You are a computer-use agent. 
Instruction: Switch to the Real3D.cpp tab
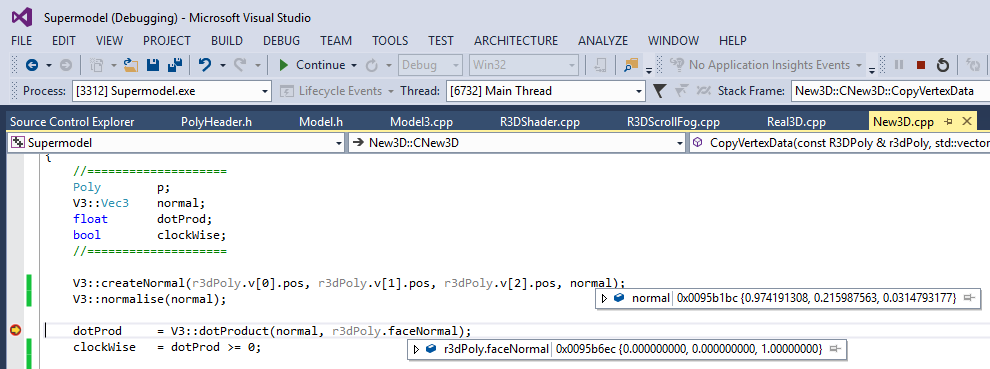click(x=796, y=122)
